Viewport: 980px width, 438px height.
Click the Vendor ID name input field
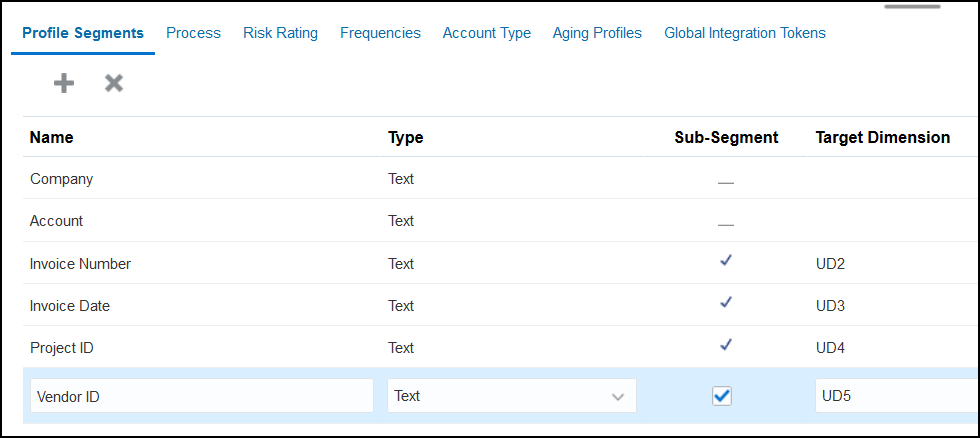click(x=202, y=396)
